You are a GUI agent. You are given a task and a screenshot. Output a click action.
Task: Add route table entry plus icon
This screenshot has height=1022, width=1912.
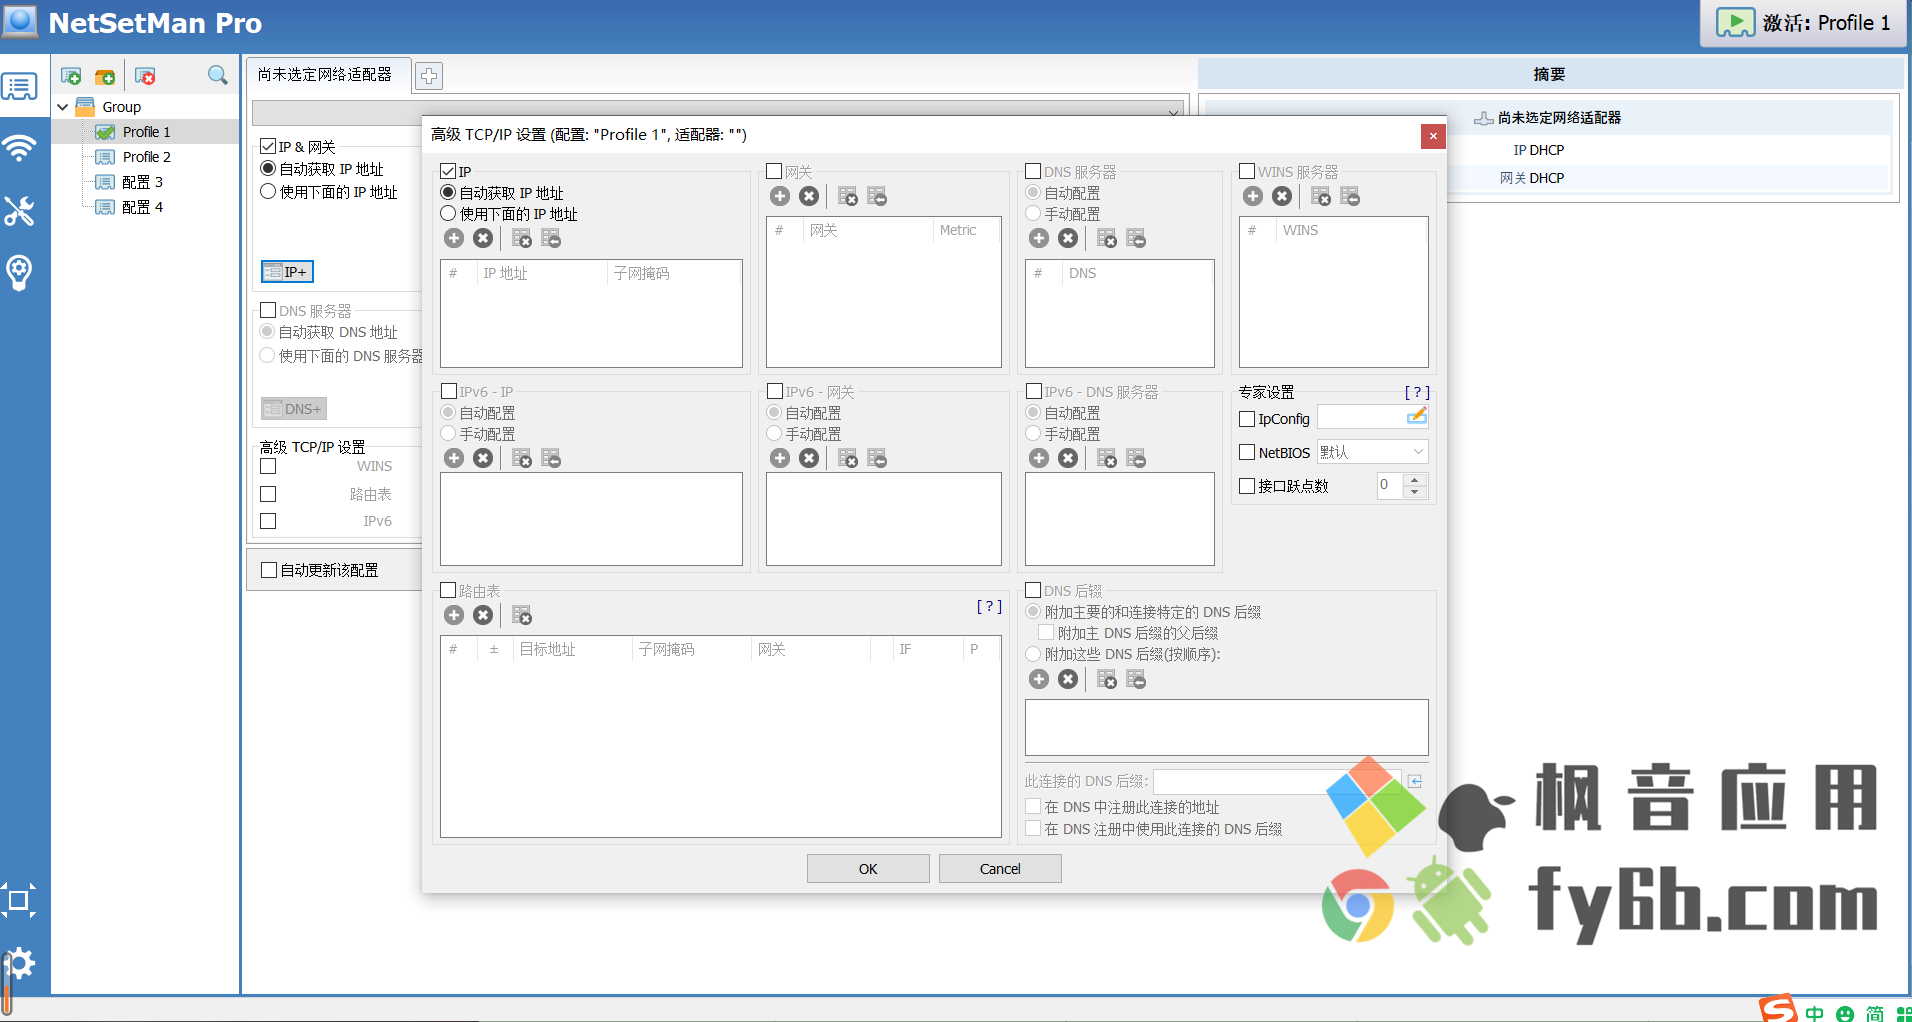[x=454, y=615]
